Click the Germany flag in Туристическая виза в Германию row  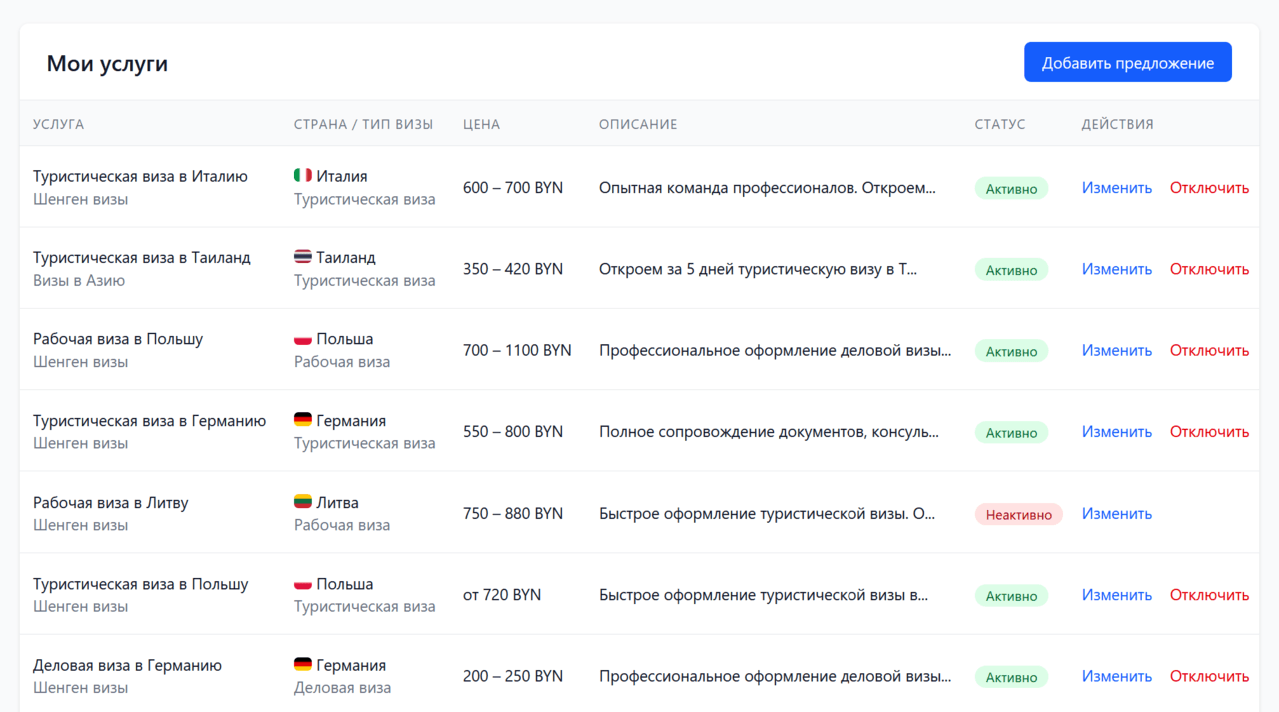(x=303, y=420)
